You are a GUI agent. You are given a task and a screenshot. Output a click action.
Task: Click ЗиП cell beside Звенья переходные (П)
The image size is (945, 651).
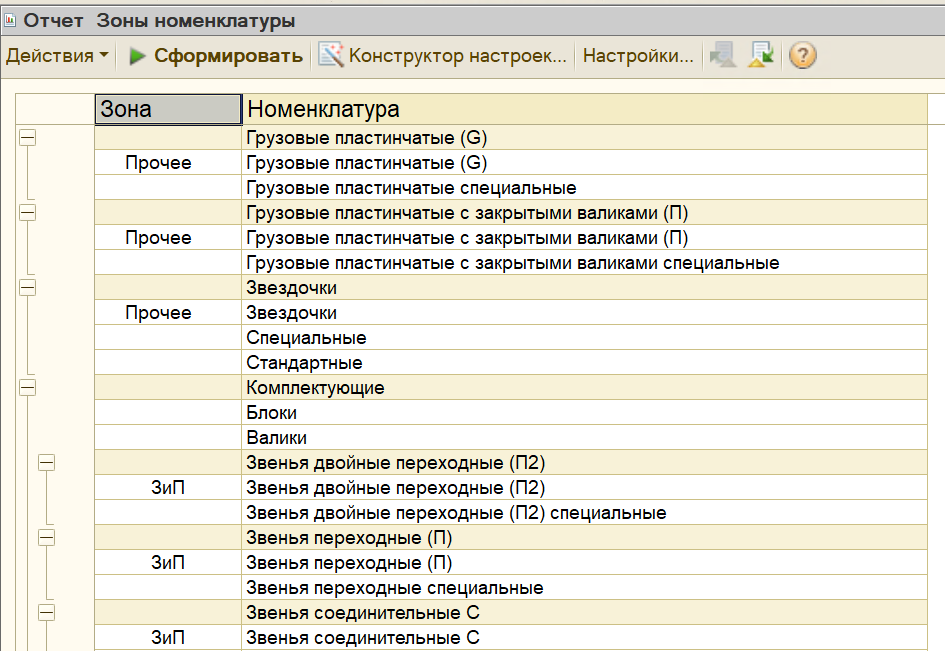168,563
